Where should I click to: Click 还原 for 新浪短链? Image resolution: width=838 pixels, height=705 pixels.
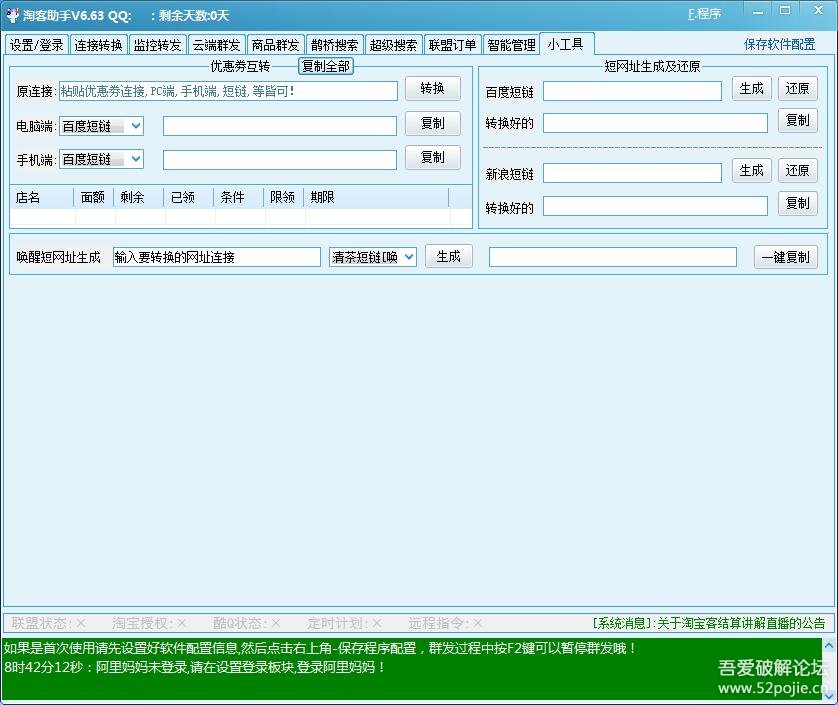pyautogui.click(x=797, y=171)
